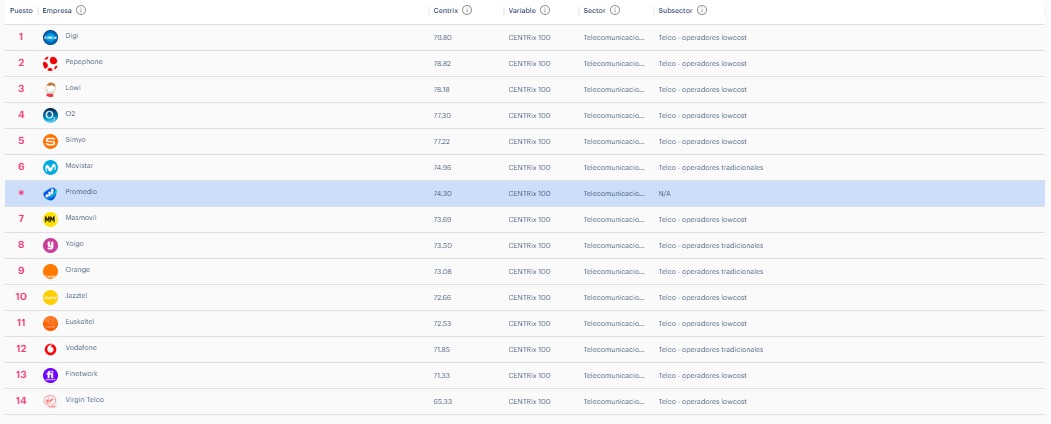Viewport: 1051px width, 424px height.
Task: Click the Digi company logo icon
Action: (51, 37)
